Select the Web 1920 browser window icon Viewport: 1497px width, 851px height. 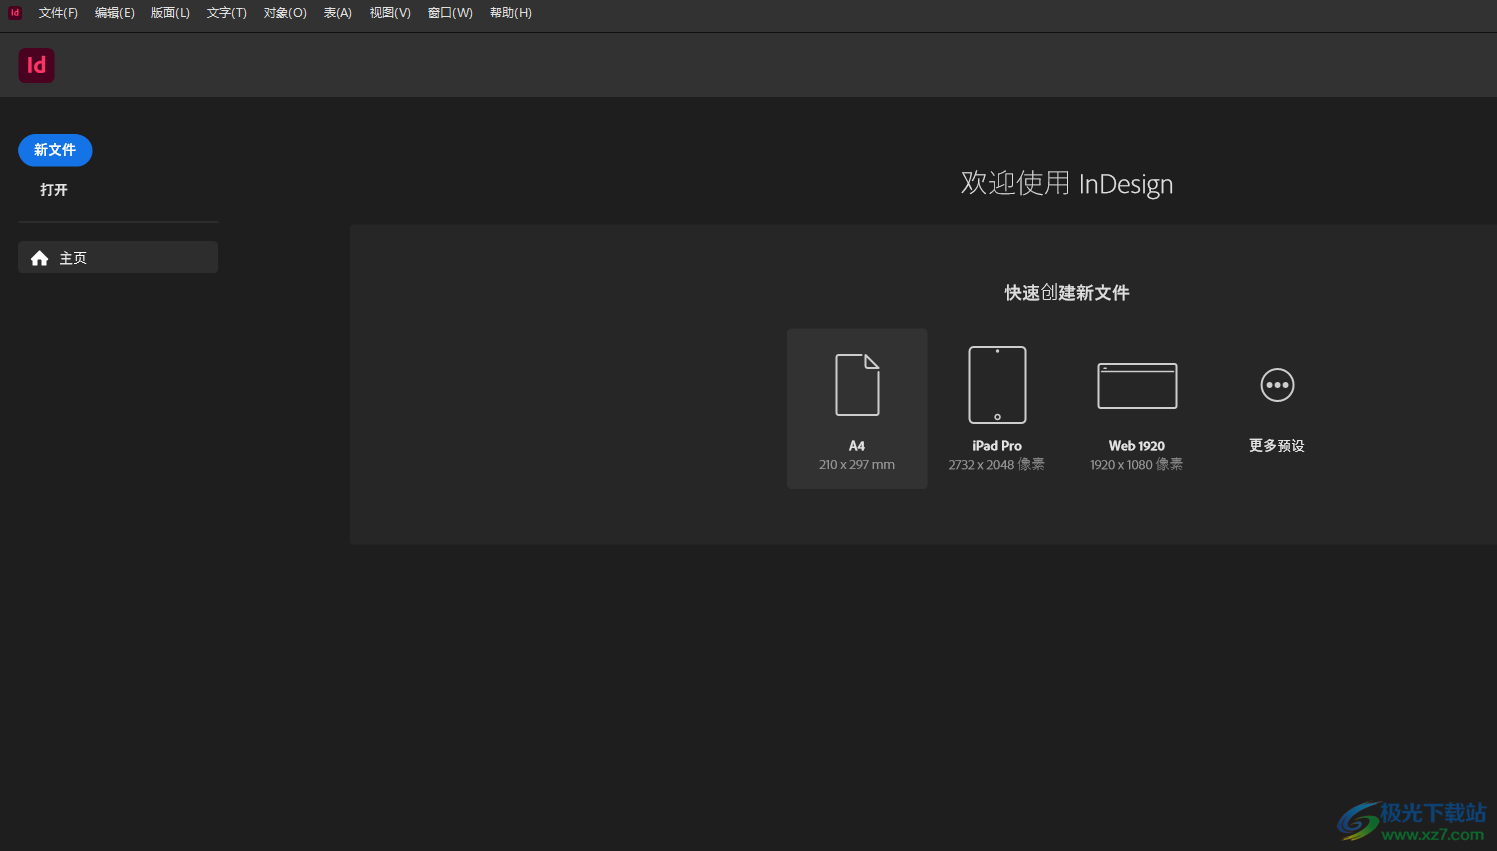[1137, 386]
